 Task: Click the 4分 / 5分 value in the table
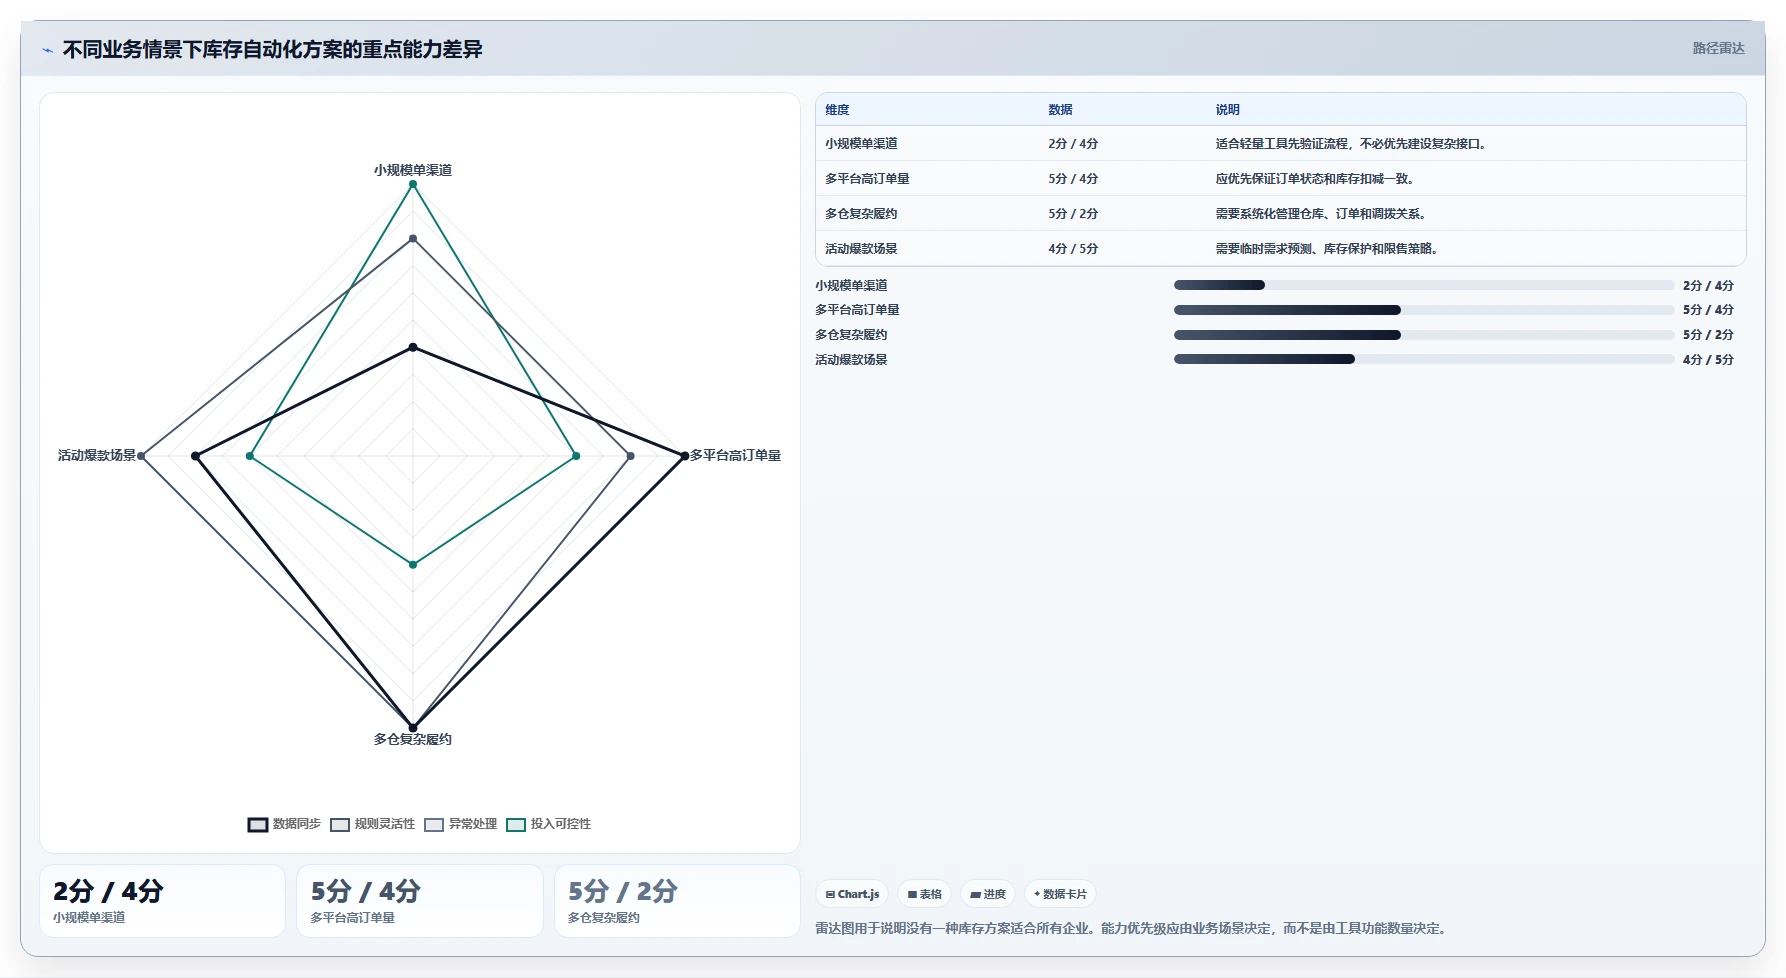tap(1073, 249)
